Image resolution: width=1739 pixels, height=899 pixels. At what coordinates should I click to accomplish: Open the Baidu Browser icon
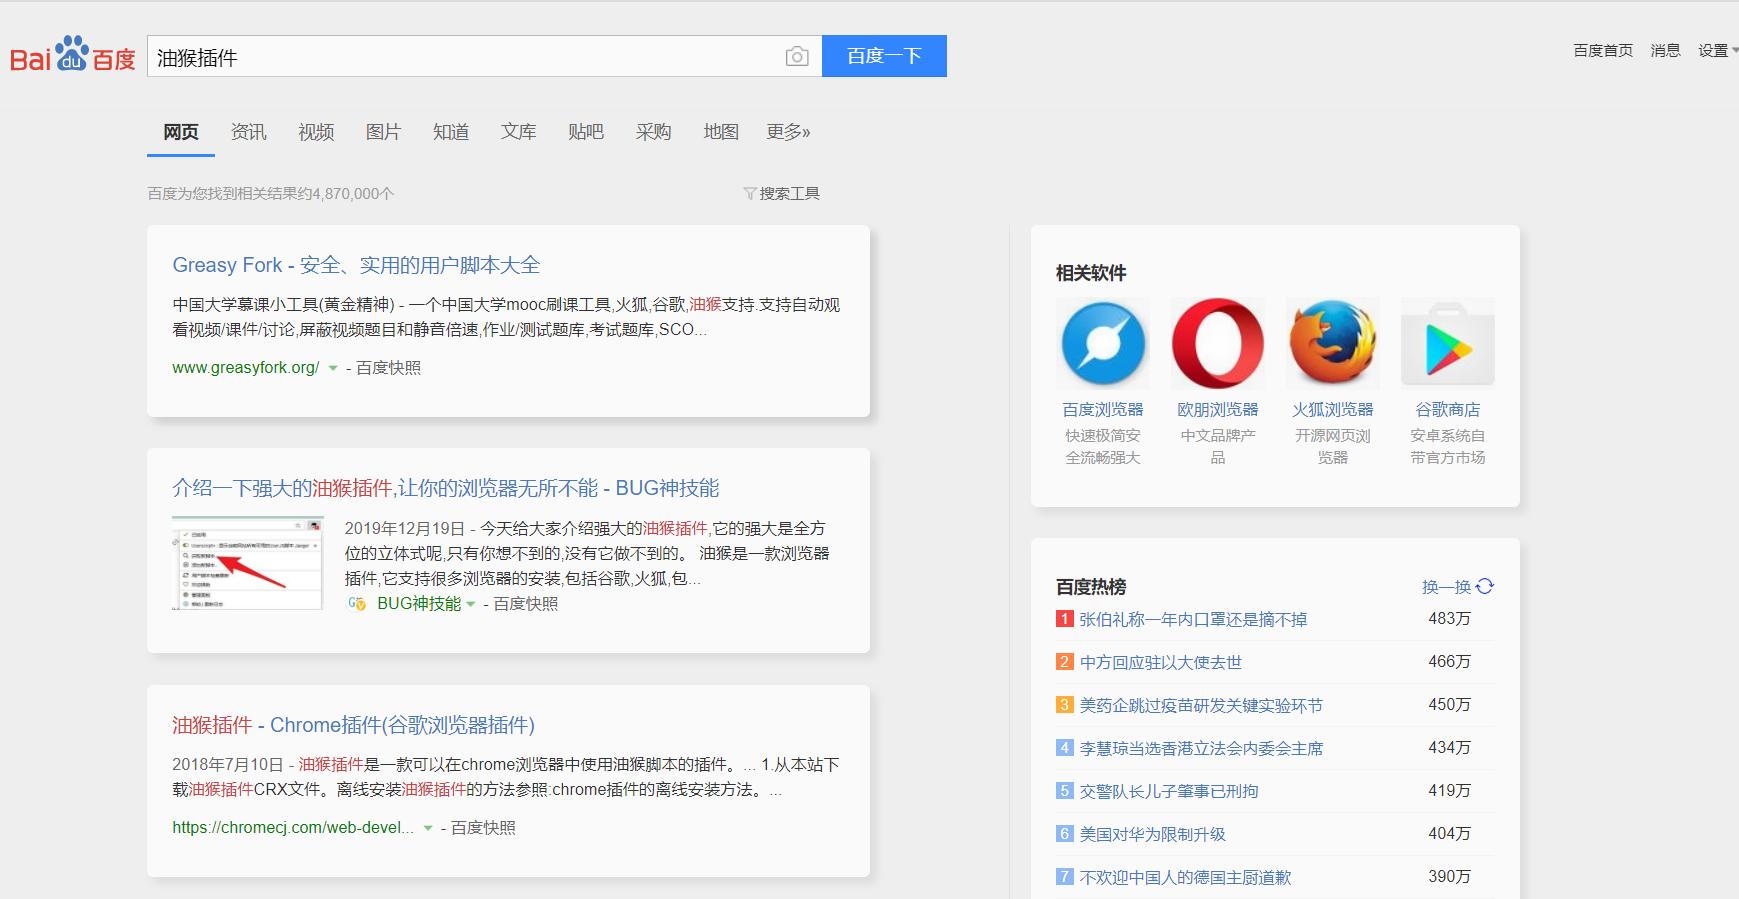click(x=1102, y=343)
